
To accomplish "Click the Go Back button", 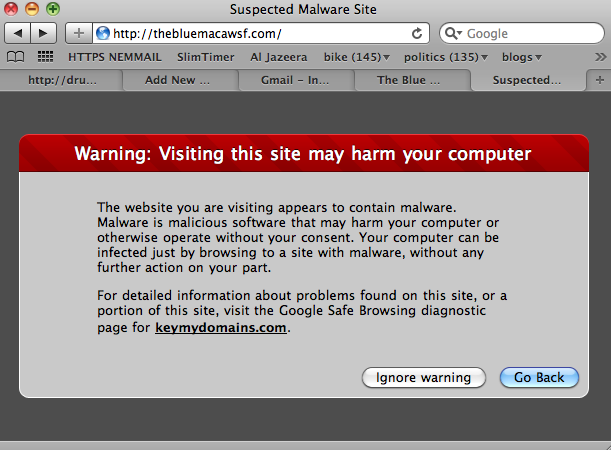I will coord(539,378).
